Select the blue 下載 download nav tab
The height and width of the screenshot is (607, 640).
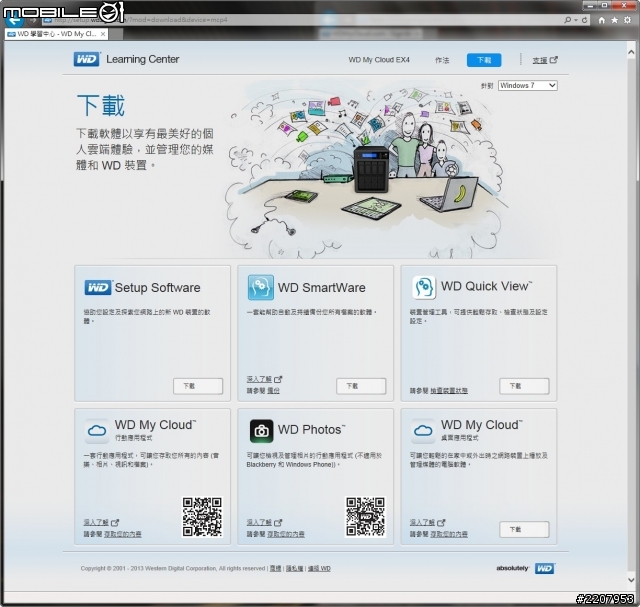tap(484, 60)
